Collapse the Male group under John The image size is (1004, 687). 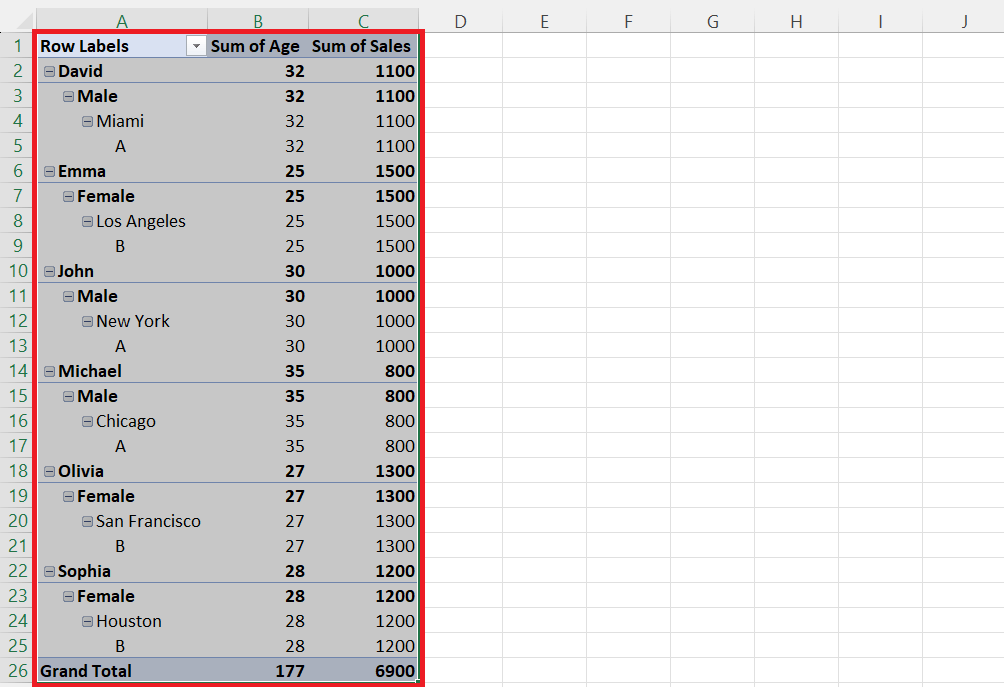click(x=68, y=296)
